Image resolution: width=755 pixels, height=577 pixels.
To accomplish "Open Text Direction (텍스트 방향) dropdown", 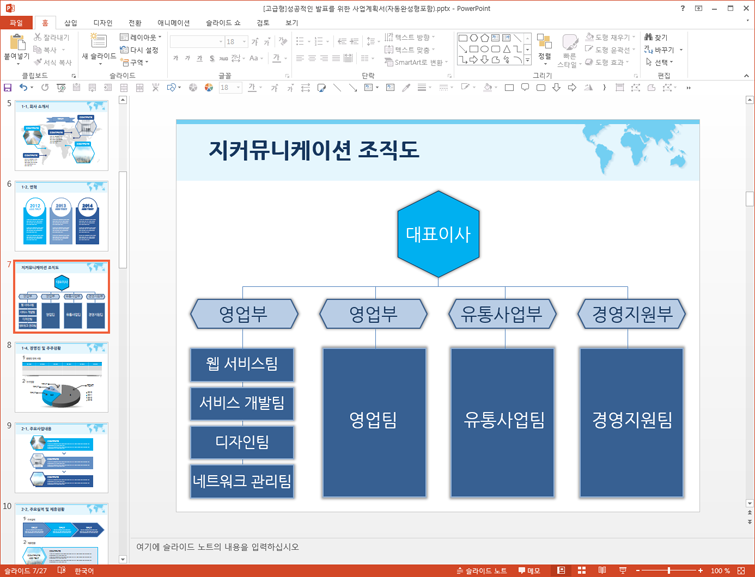I will click(410, 37).
